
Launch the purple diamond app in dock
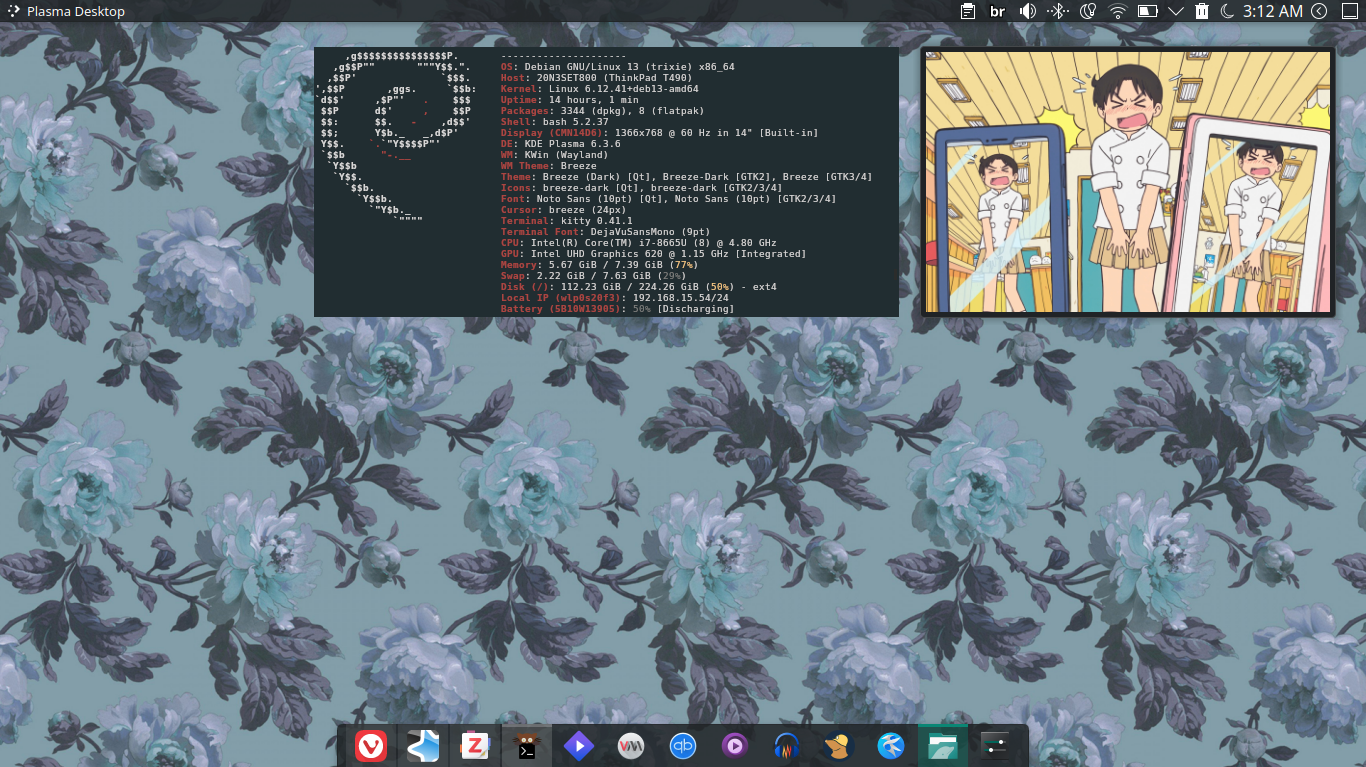(x=579, y=745)
